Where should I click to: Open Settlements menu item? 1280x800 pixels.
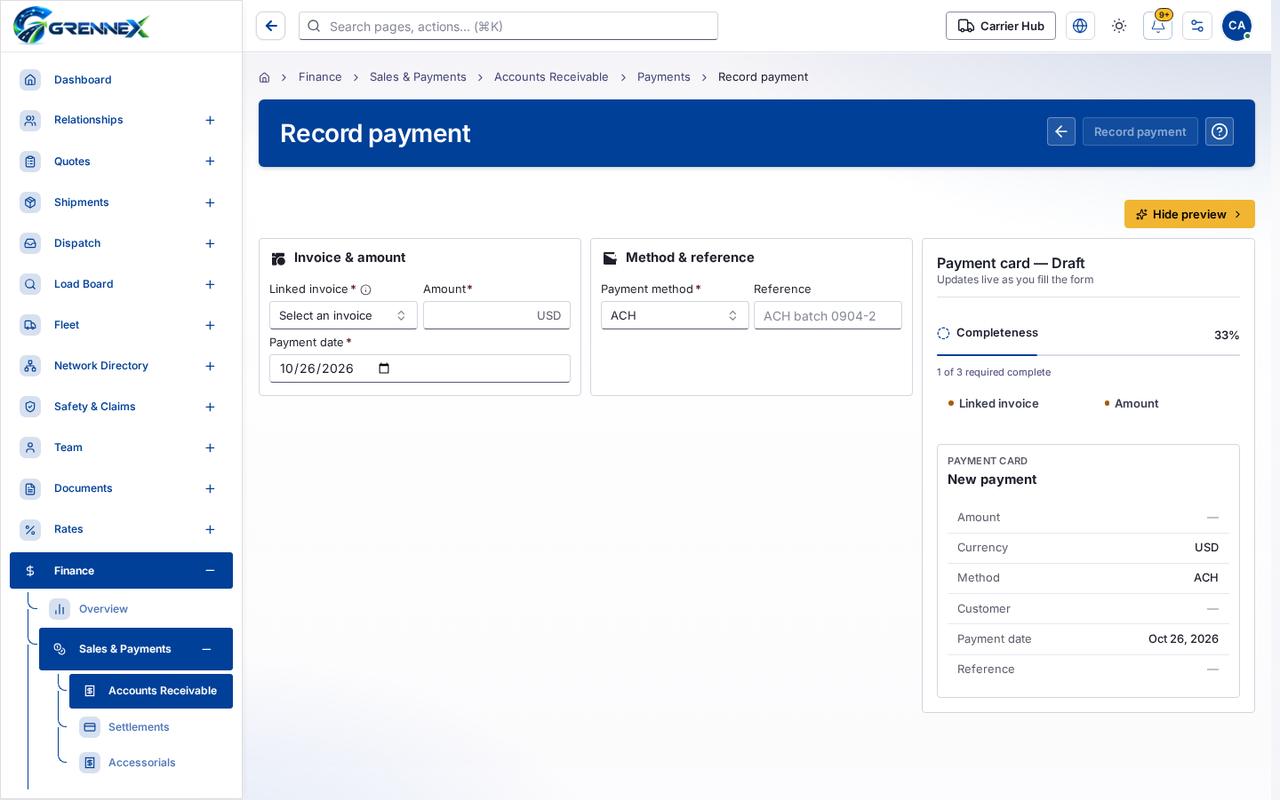[151, 727]
